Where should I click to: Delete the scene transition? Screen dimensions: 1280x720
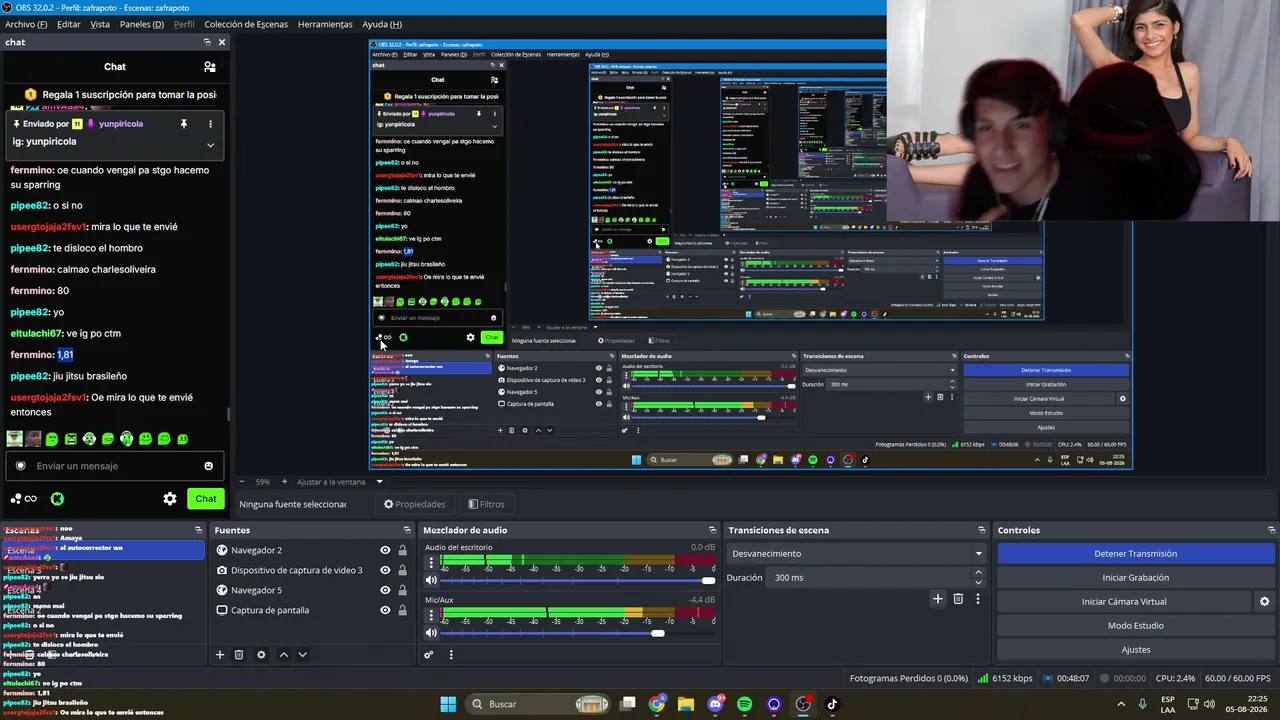tap(958, 599)
